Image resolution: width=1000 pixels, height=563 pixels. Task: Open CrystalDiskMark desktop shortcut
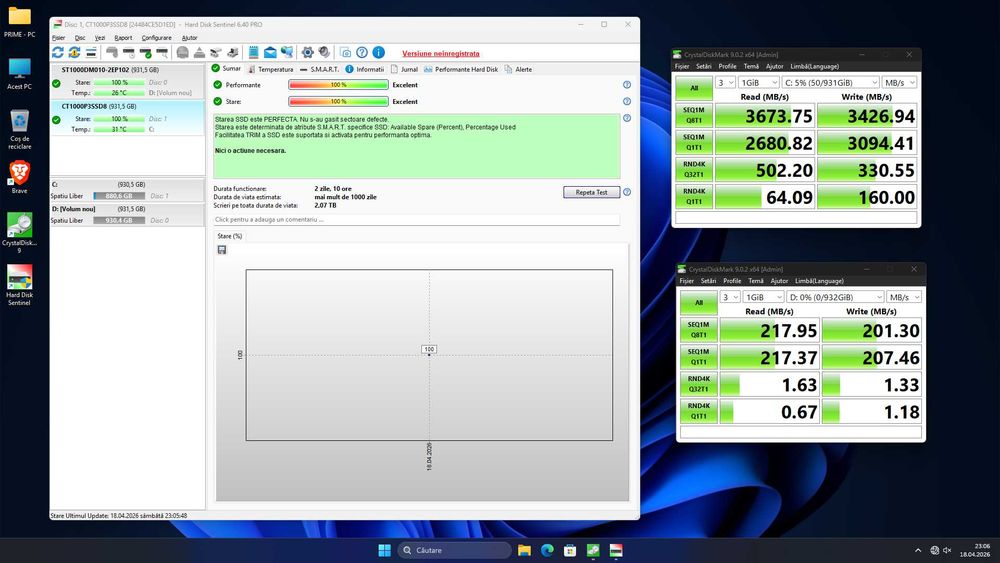click(19, 232)
